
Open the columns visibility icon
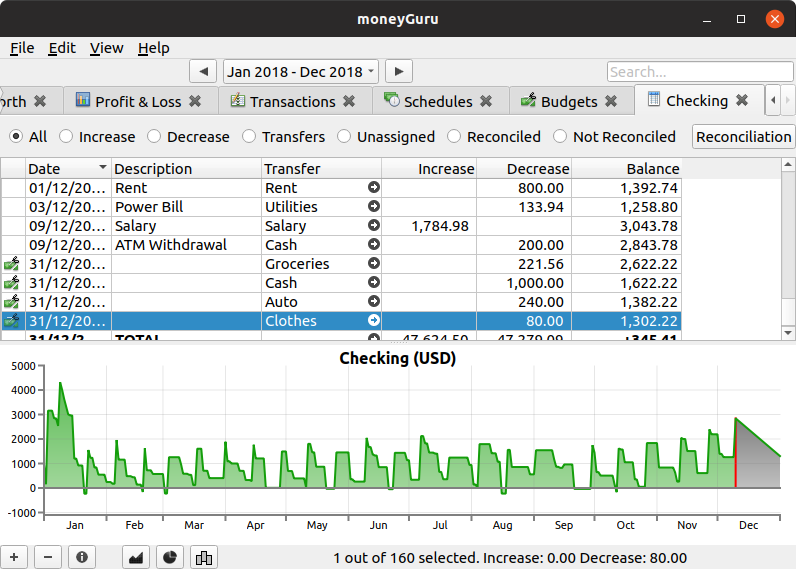[x=204, y=557]
